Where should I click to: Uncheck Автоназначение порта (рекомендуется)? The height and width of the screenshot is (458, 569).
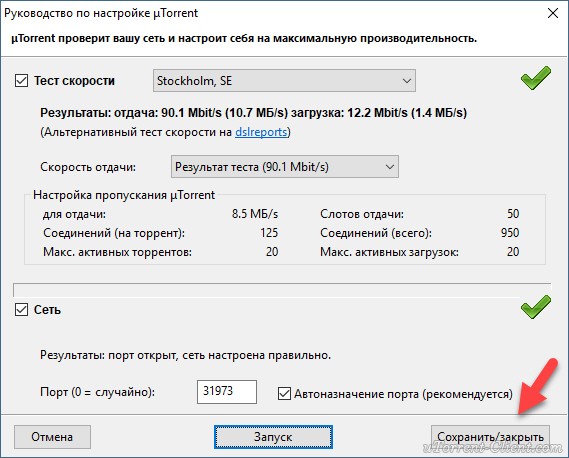(x=284, y=393)
